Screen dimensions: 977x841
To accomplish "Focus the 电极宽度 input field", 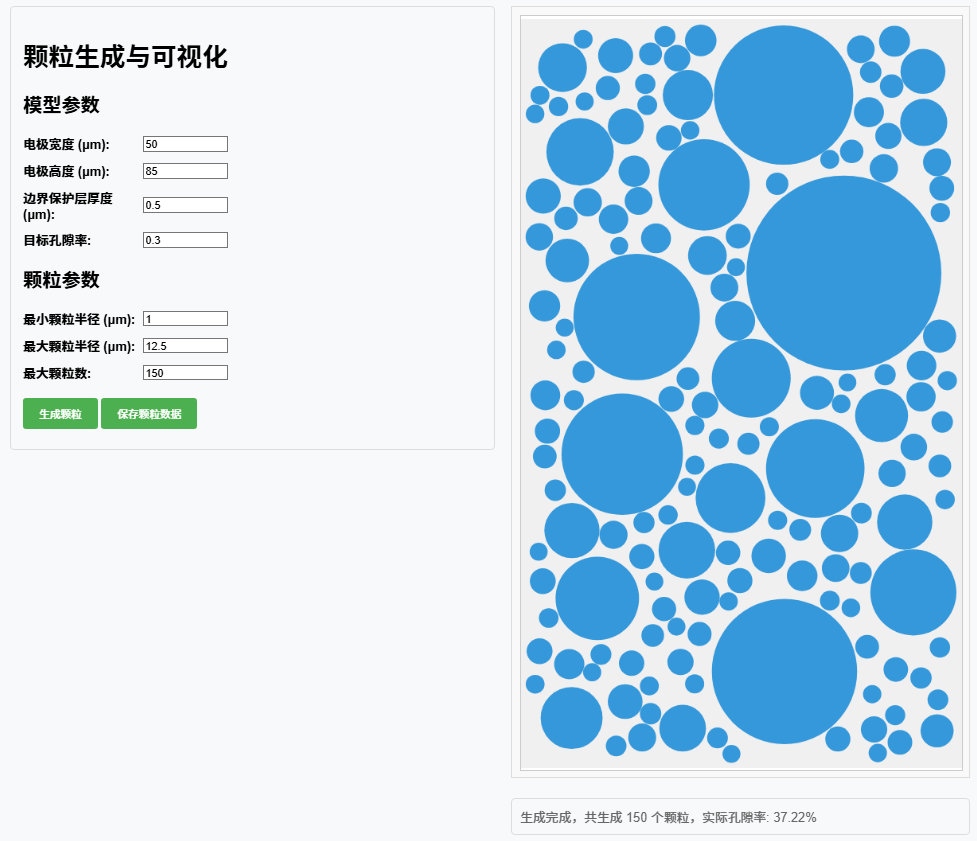I will point(185,144).
